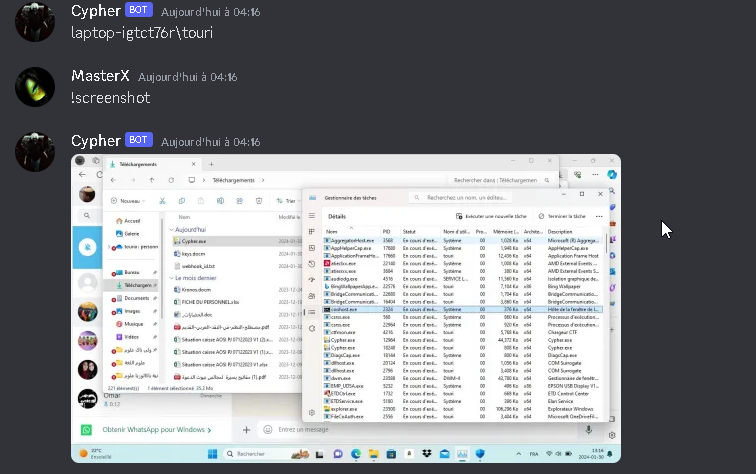Click Task Manager search box Recherchez un nom
756x474 pixels.
[461, 198]
